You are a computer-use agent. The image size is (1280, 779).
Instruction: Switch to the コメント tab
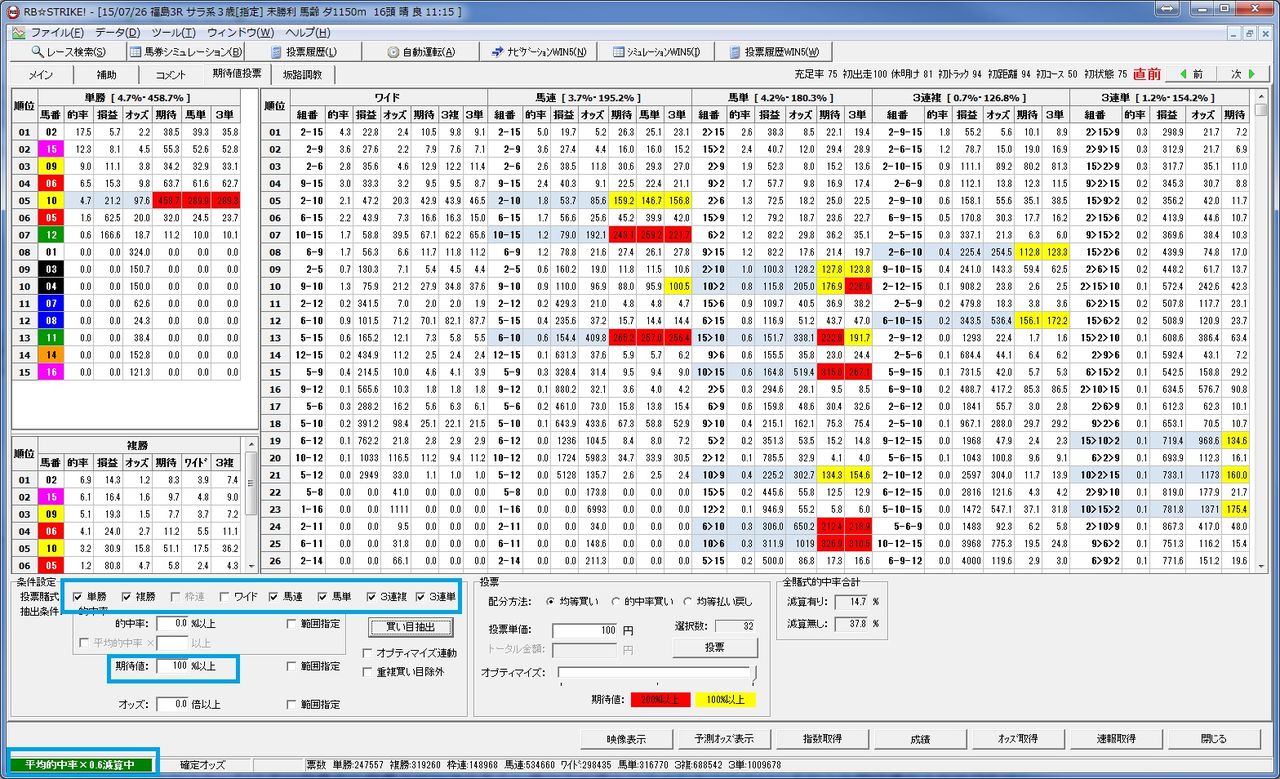[x=170, y=75]
